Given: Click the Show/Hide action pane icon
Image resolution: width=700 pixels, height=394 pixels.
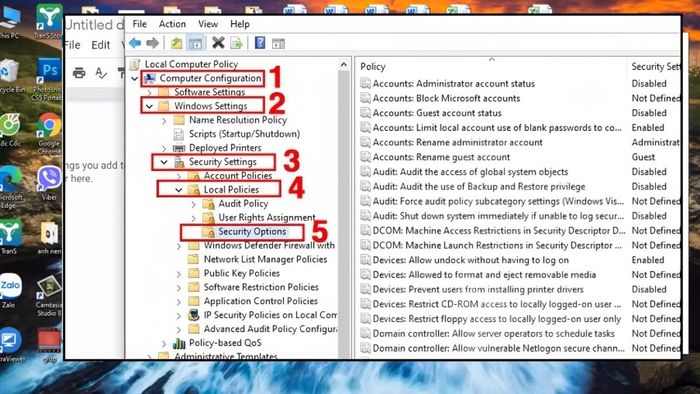Looking at the screenshot, I should (278, 43).
